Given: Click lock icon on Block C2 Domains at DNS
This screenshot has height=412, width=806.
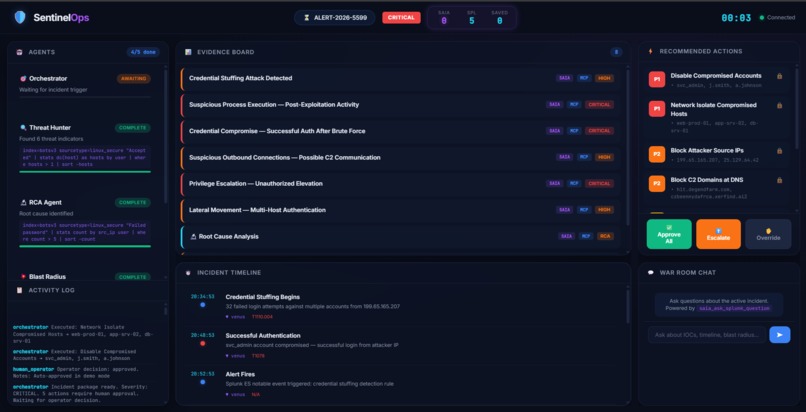Looking at the screenshot, I should click(779, 180).
